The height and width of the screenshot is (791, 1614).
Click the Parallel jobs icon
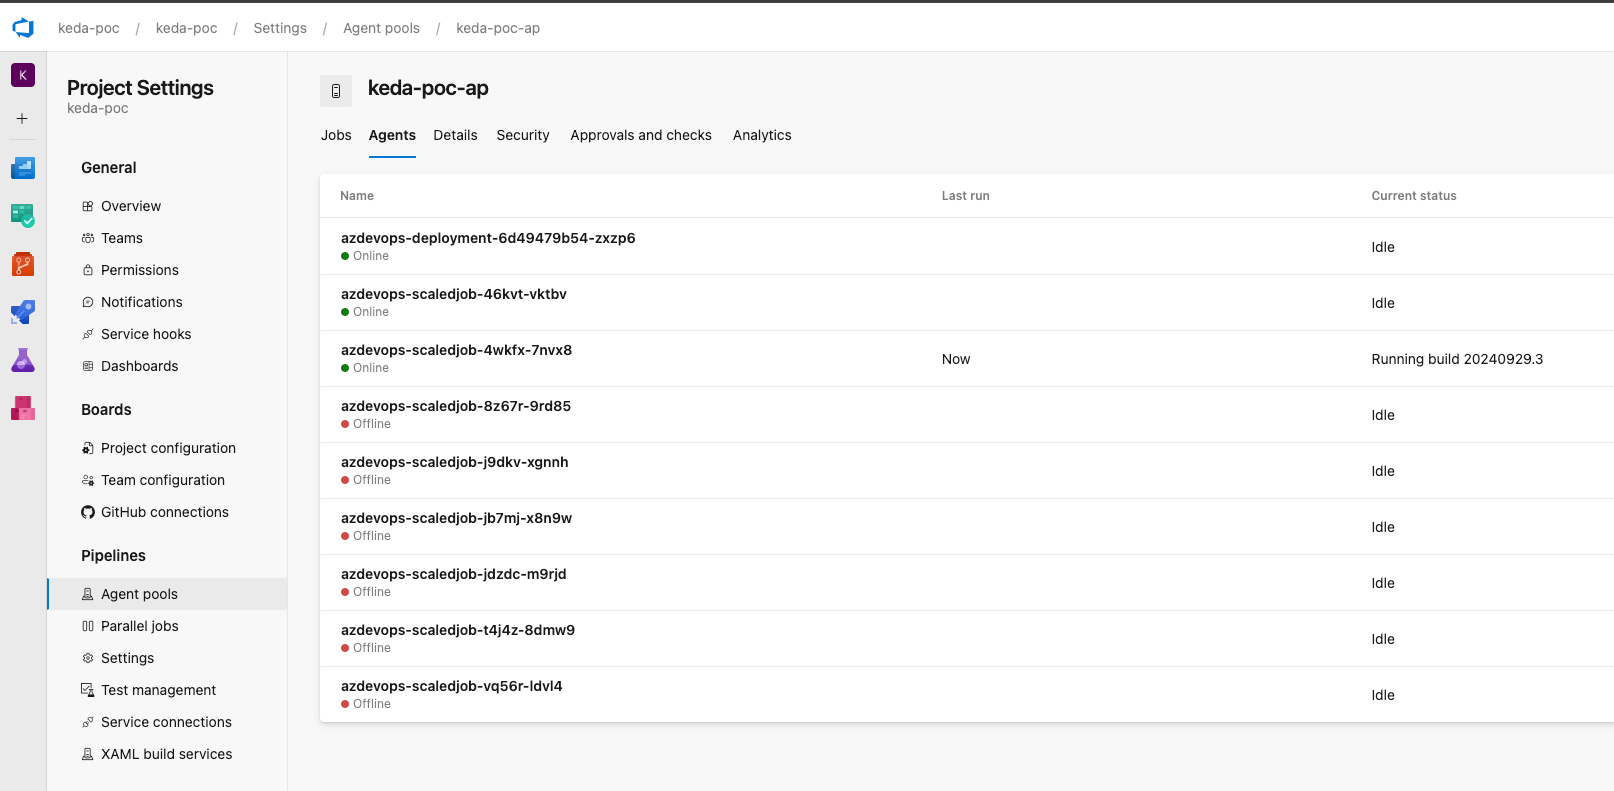pos(88,626)
